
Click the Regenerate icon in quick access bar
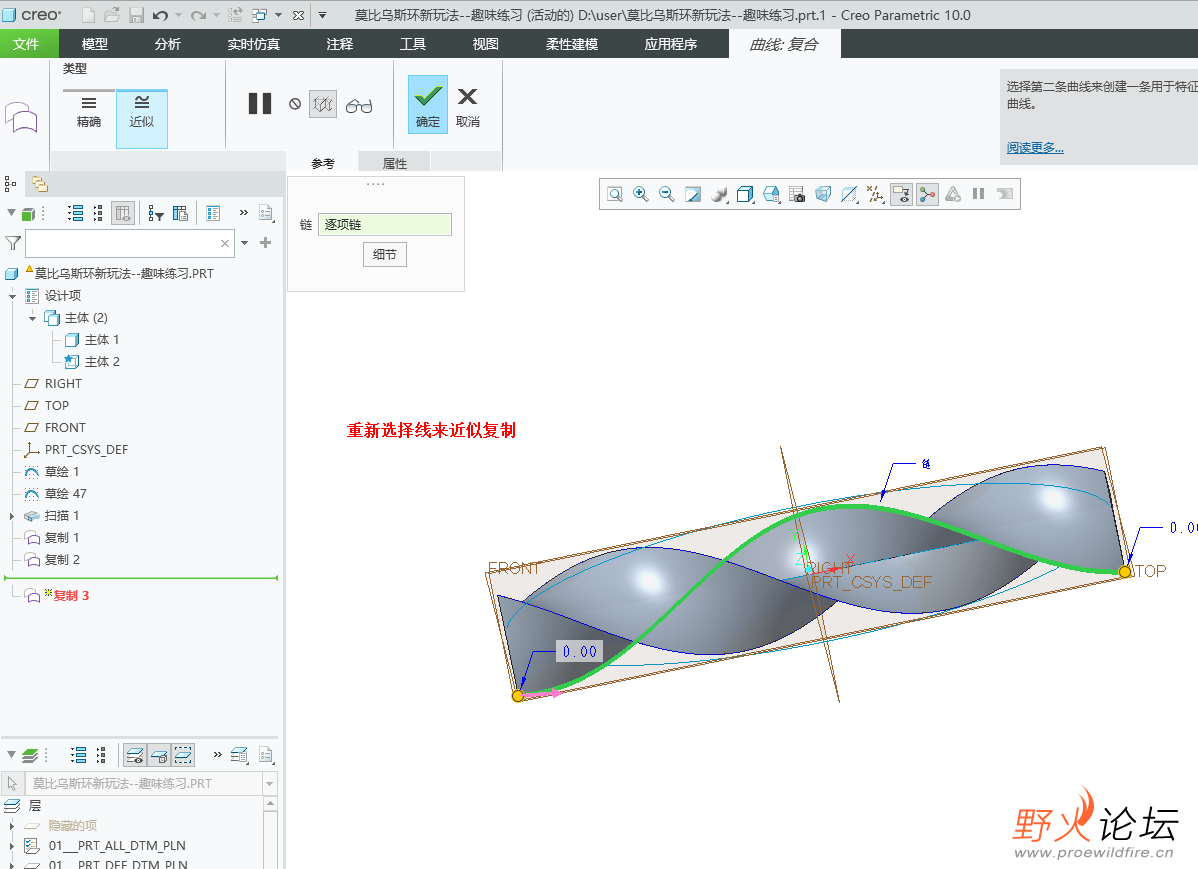[x=235, y=15]
